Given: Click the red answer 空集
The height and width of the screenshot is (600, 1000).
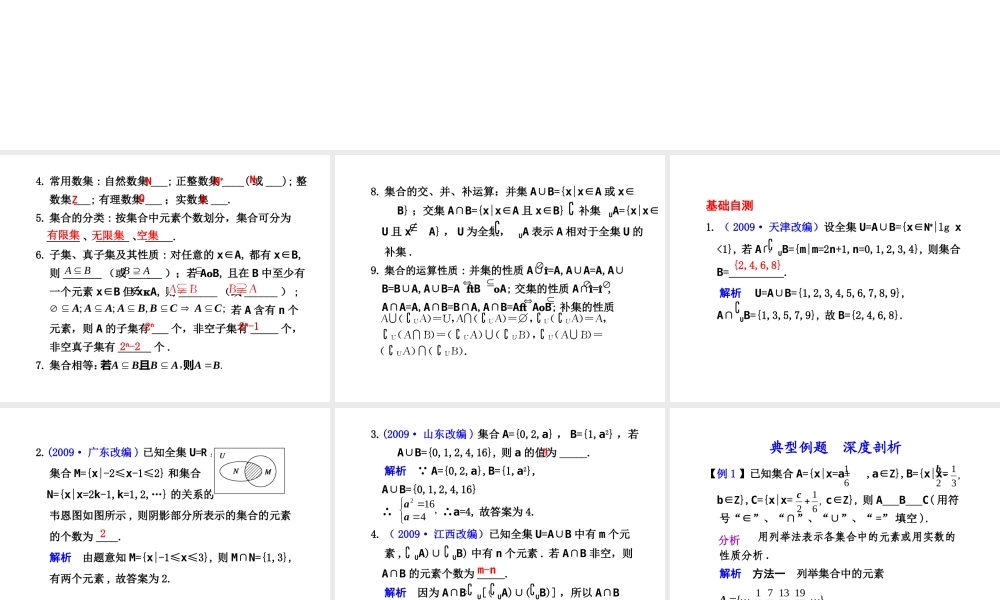Looking at the screenshot, I should tap(148, 235).
